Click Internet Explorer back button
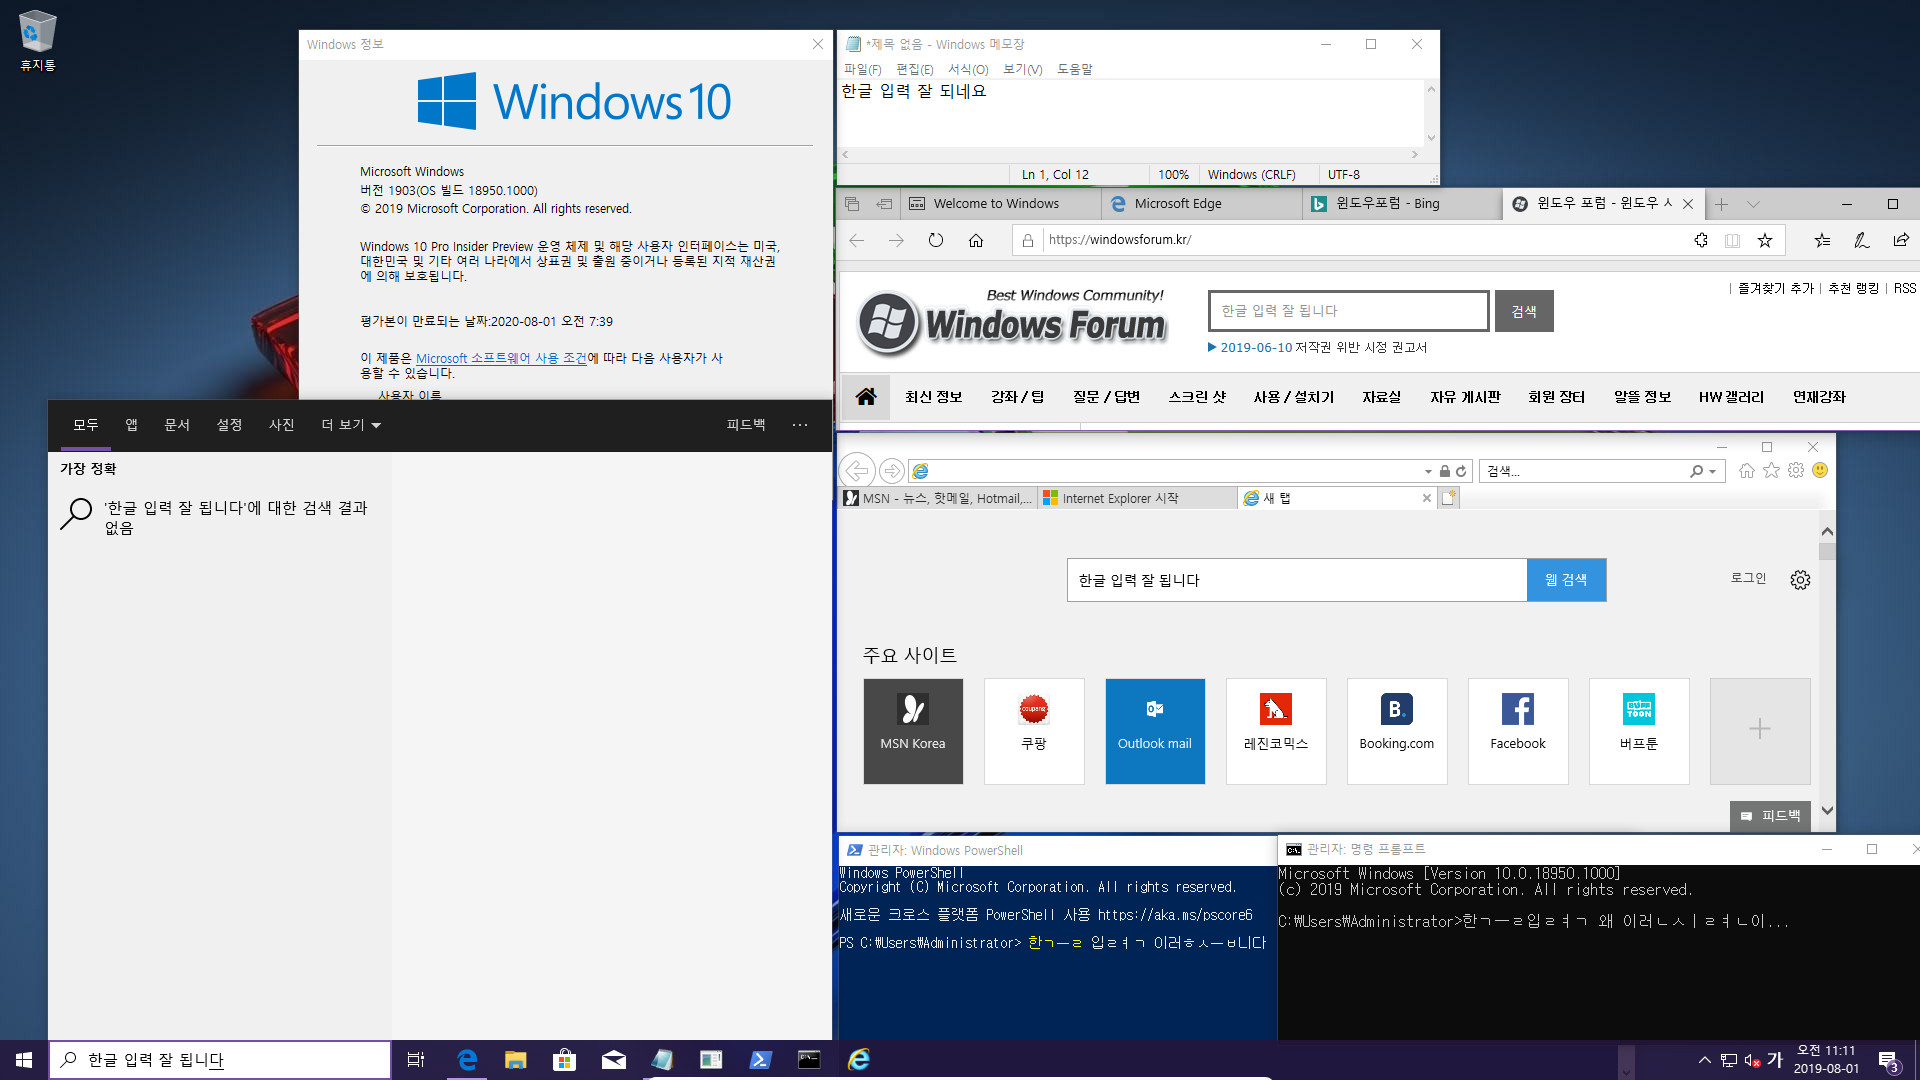This screenshot has height=1080, width=1920. click(857, 470)
